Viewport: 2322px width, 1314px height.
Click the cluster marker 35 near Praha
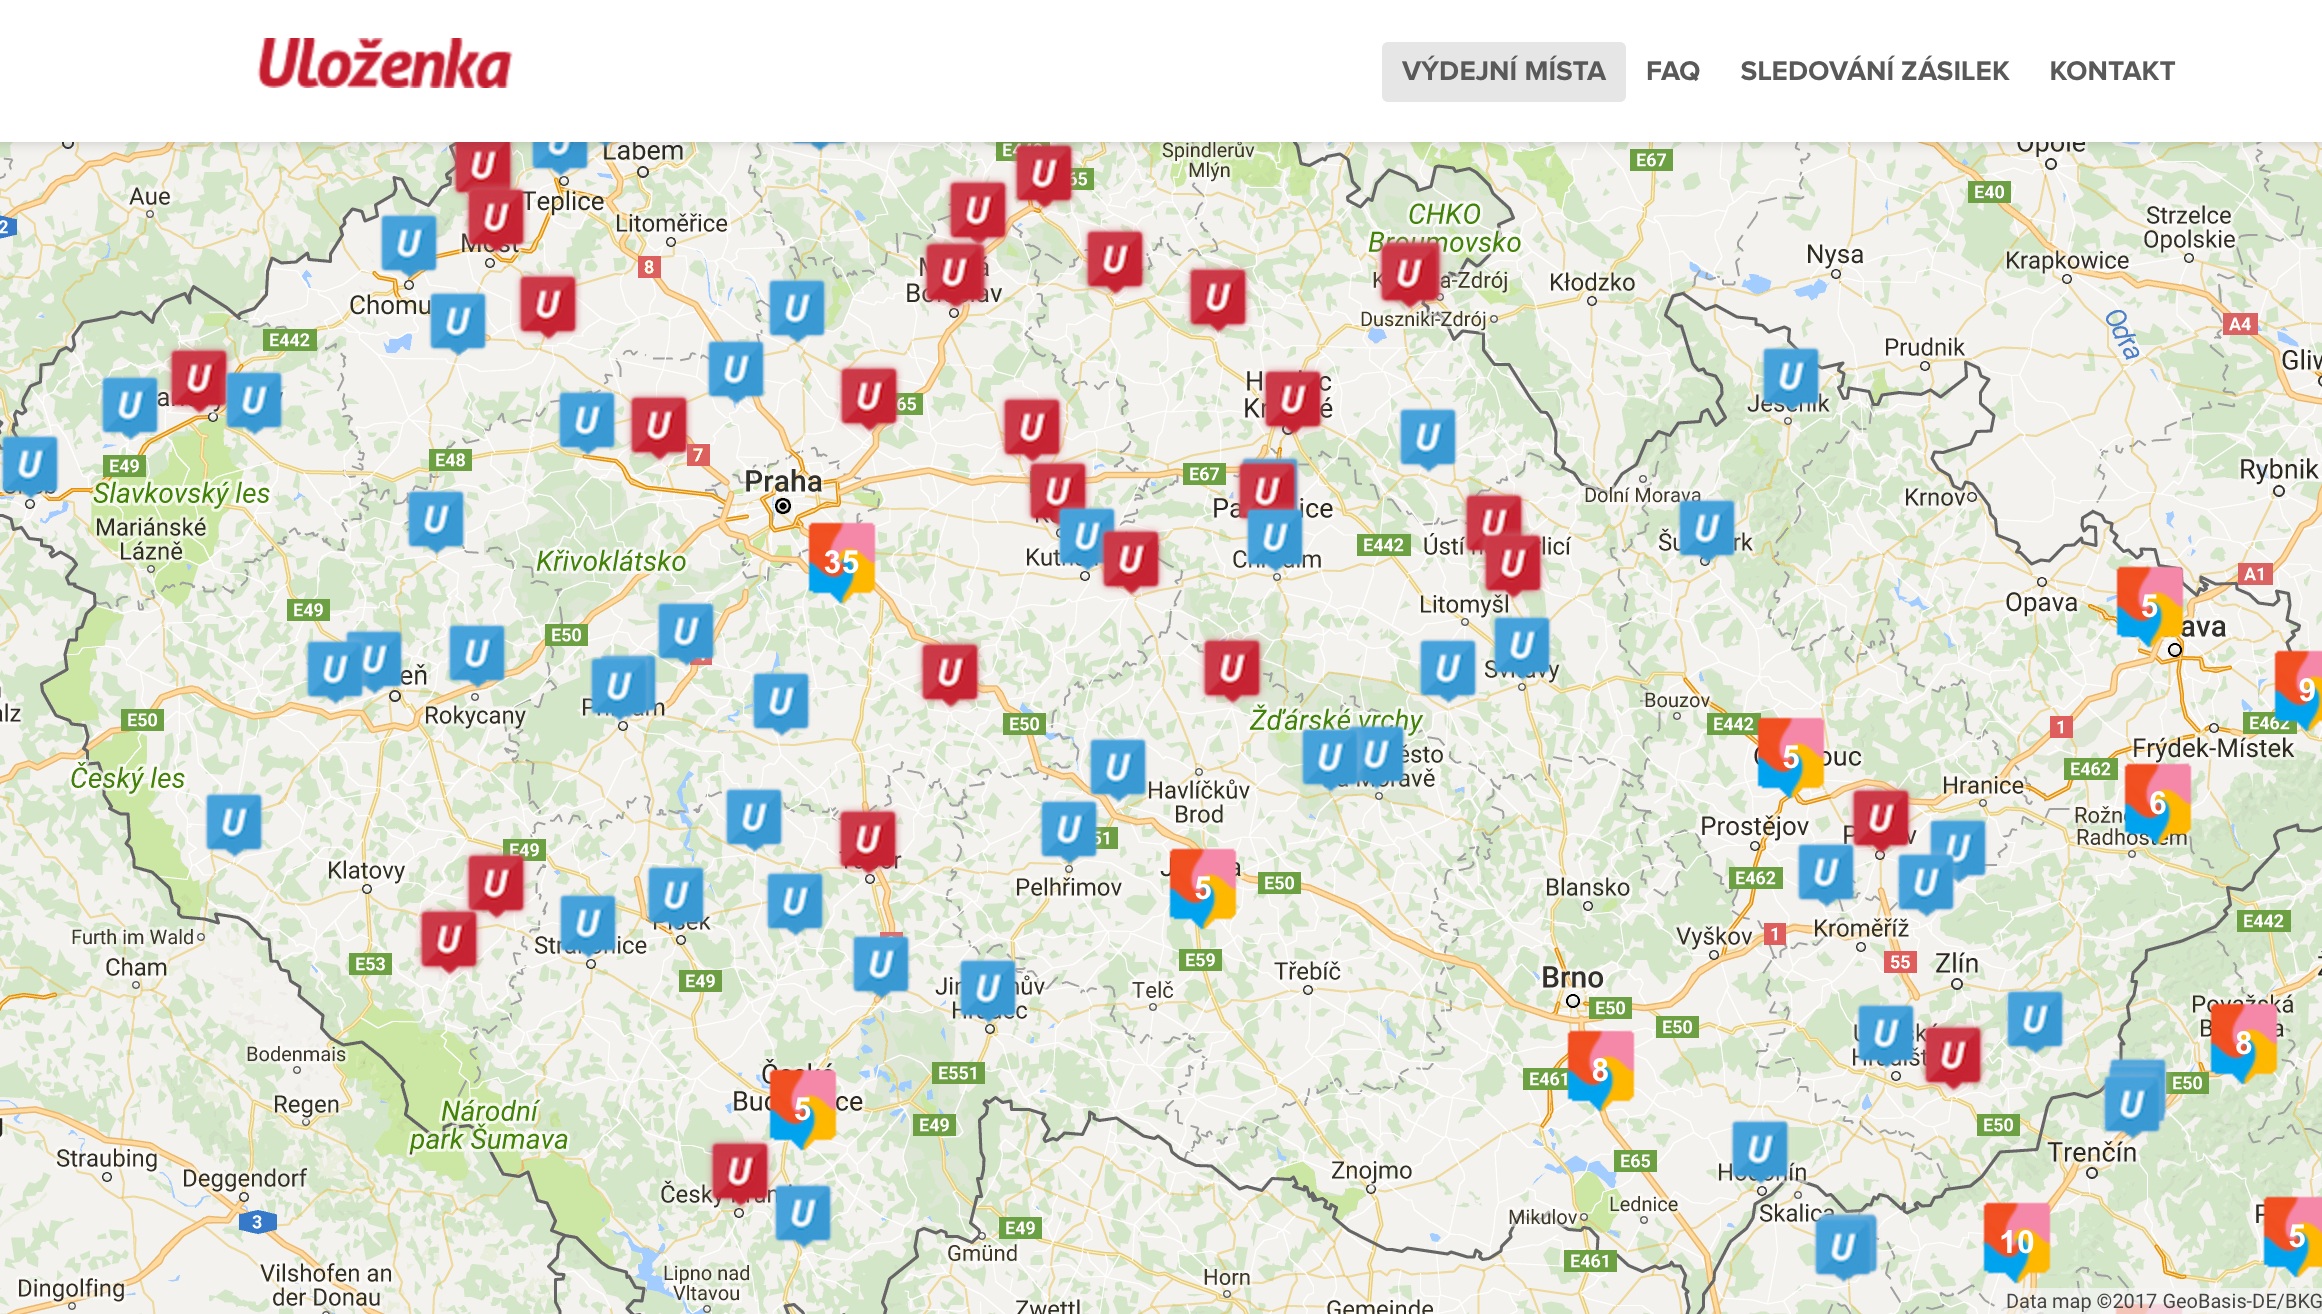(x=841, y=560)
